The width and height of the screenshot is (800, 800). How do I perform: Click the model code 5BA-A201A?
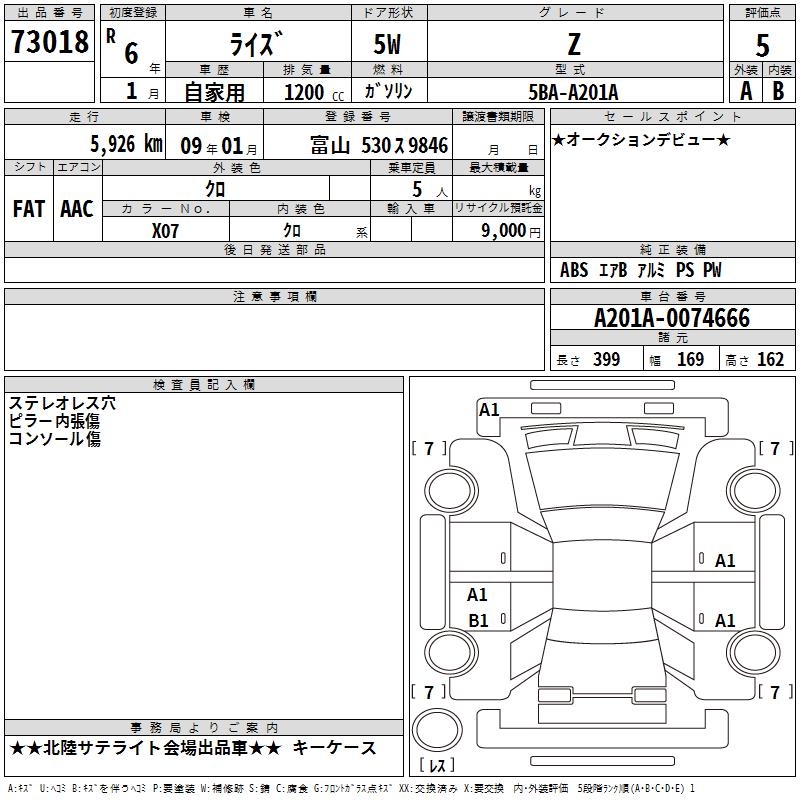[x=574, y=92]
